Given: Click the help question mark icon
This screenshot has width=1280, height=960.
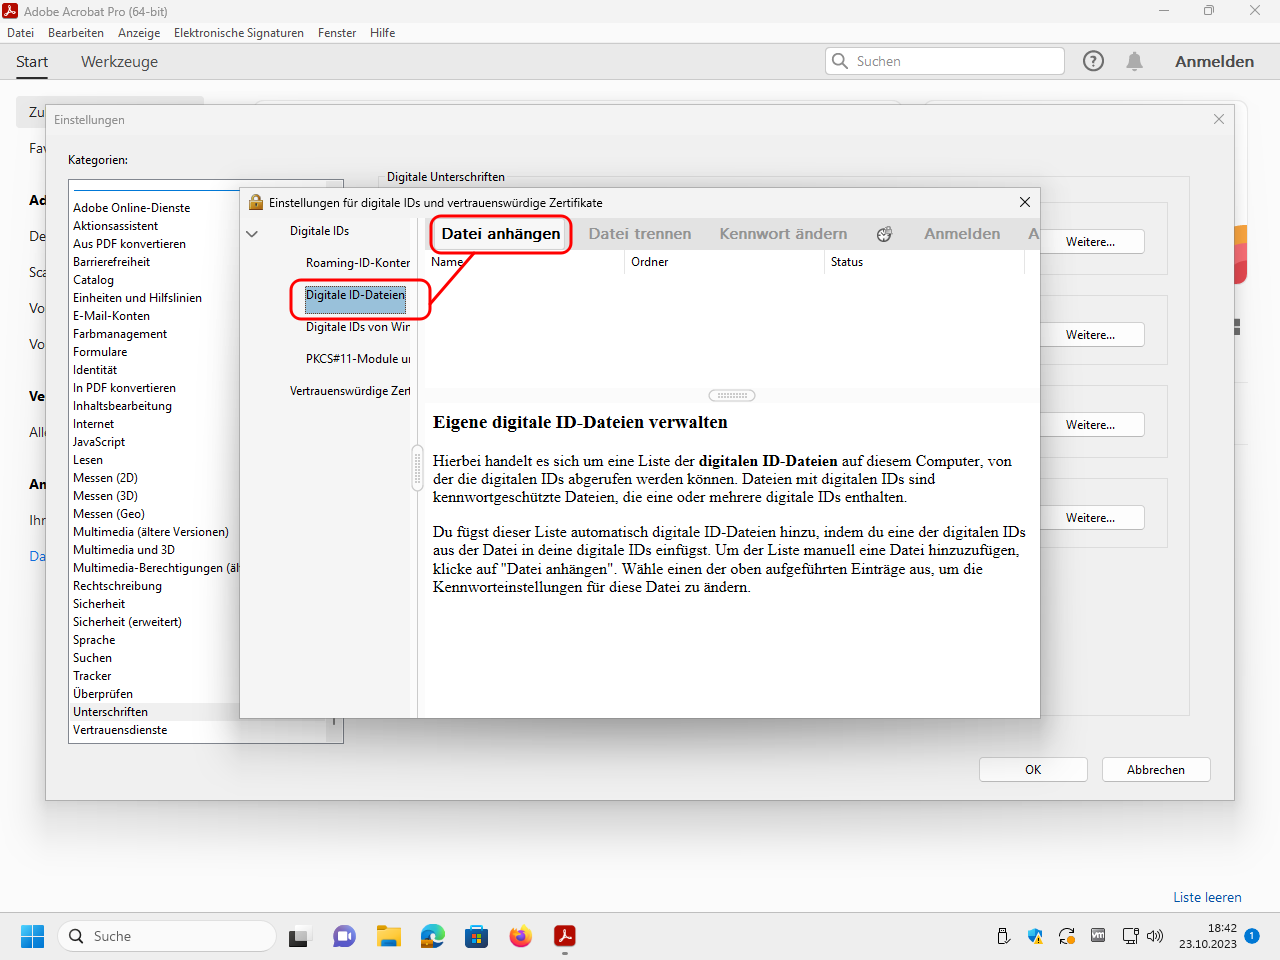Looking at the screenshot, I should coord(1093,61).
